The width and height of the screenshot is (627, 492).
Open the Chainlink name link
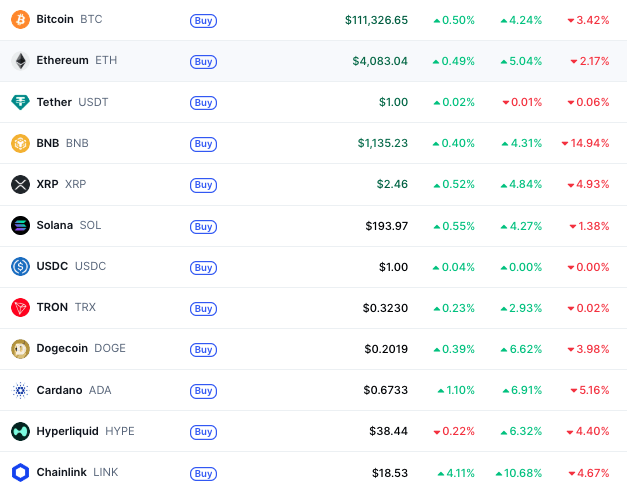[x=61, y=472]
